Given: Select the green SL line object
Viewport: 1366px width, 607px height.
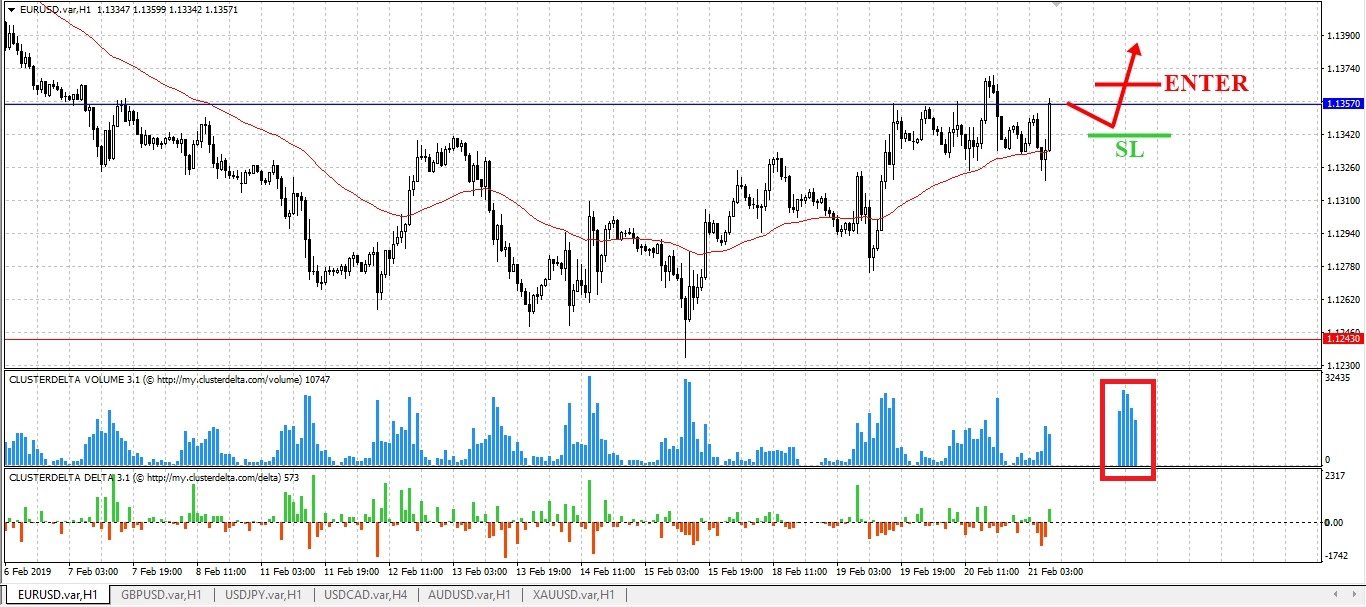Looking at the screenshot, I should pyautogui.click(x=1129, y=134).
